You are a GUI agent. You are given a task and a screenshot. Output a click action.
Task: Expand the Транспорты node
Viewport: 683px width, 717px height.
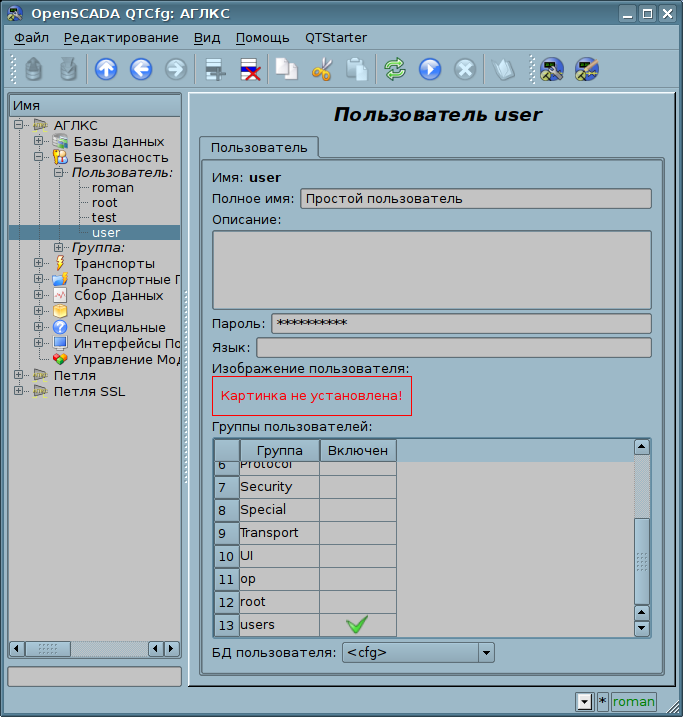pyautogui.click(x=38, y=263)
